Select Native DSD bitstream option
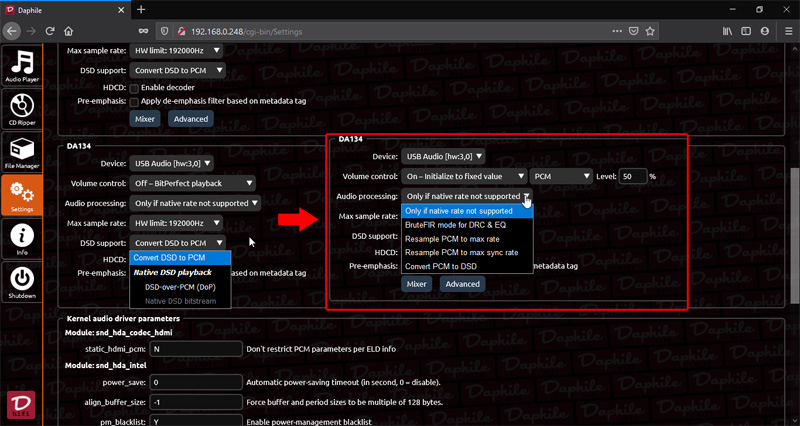Image resolution: width=800 pixels, height=426 pixels. click(180, 301)
